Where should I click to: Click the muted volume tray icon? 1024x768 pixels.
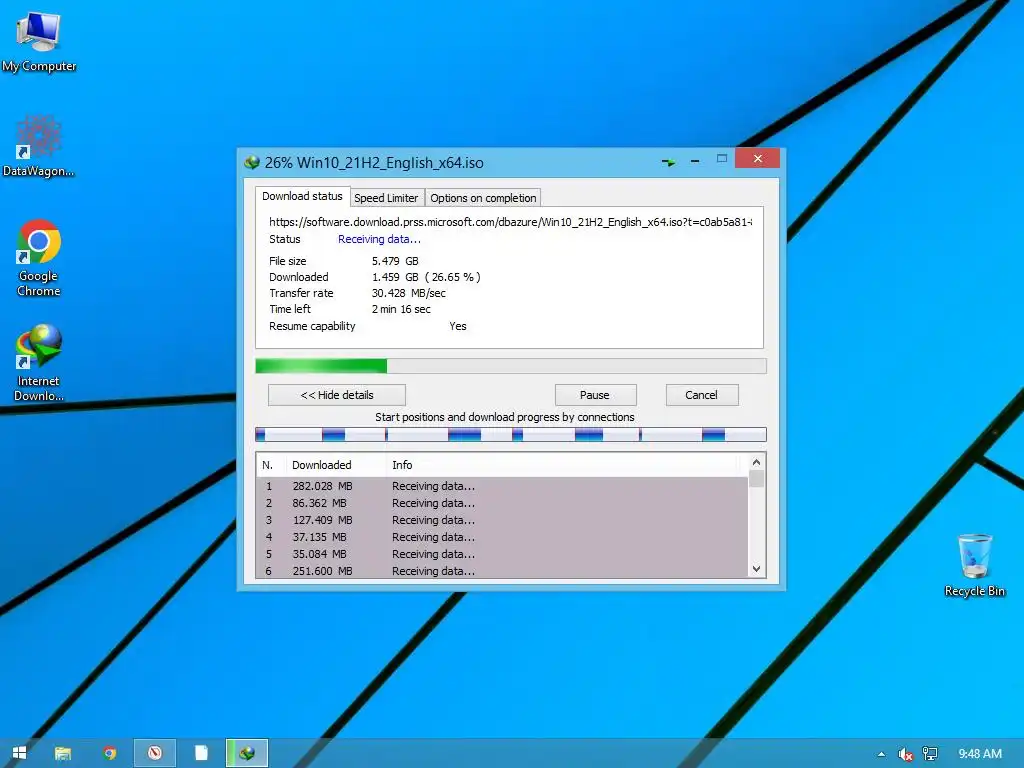point(905,754)
